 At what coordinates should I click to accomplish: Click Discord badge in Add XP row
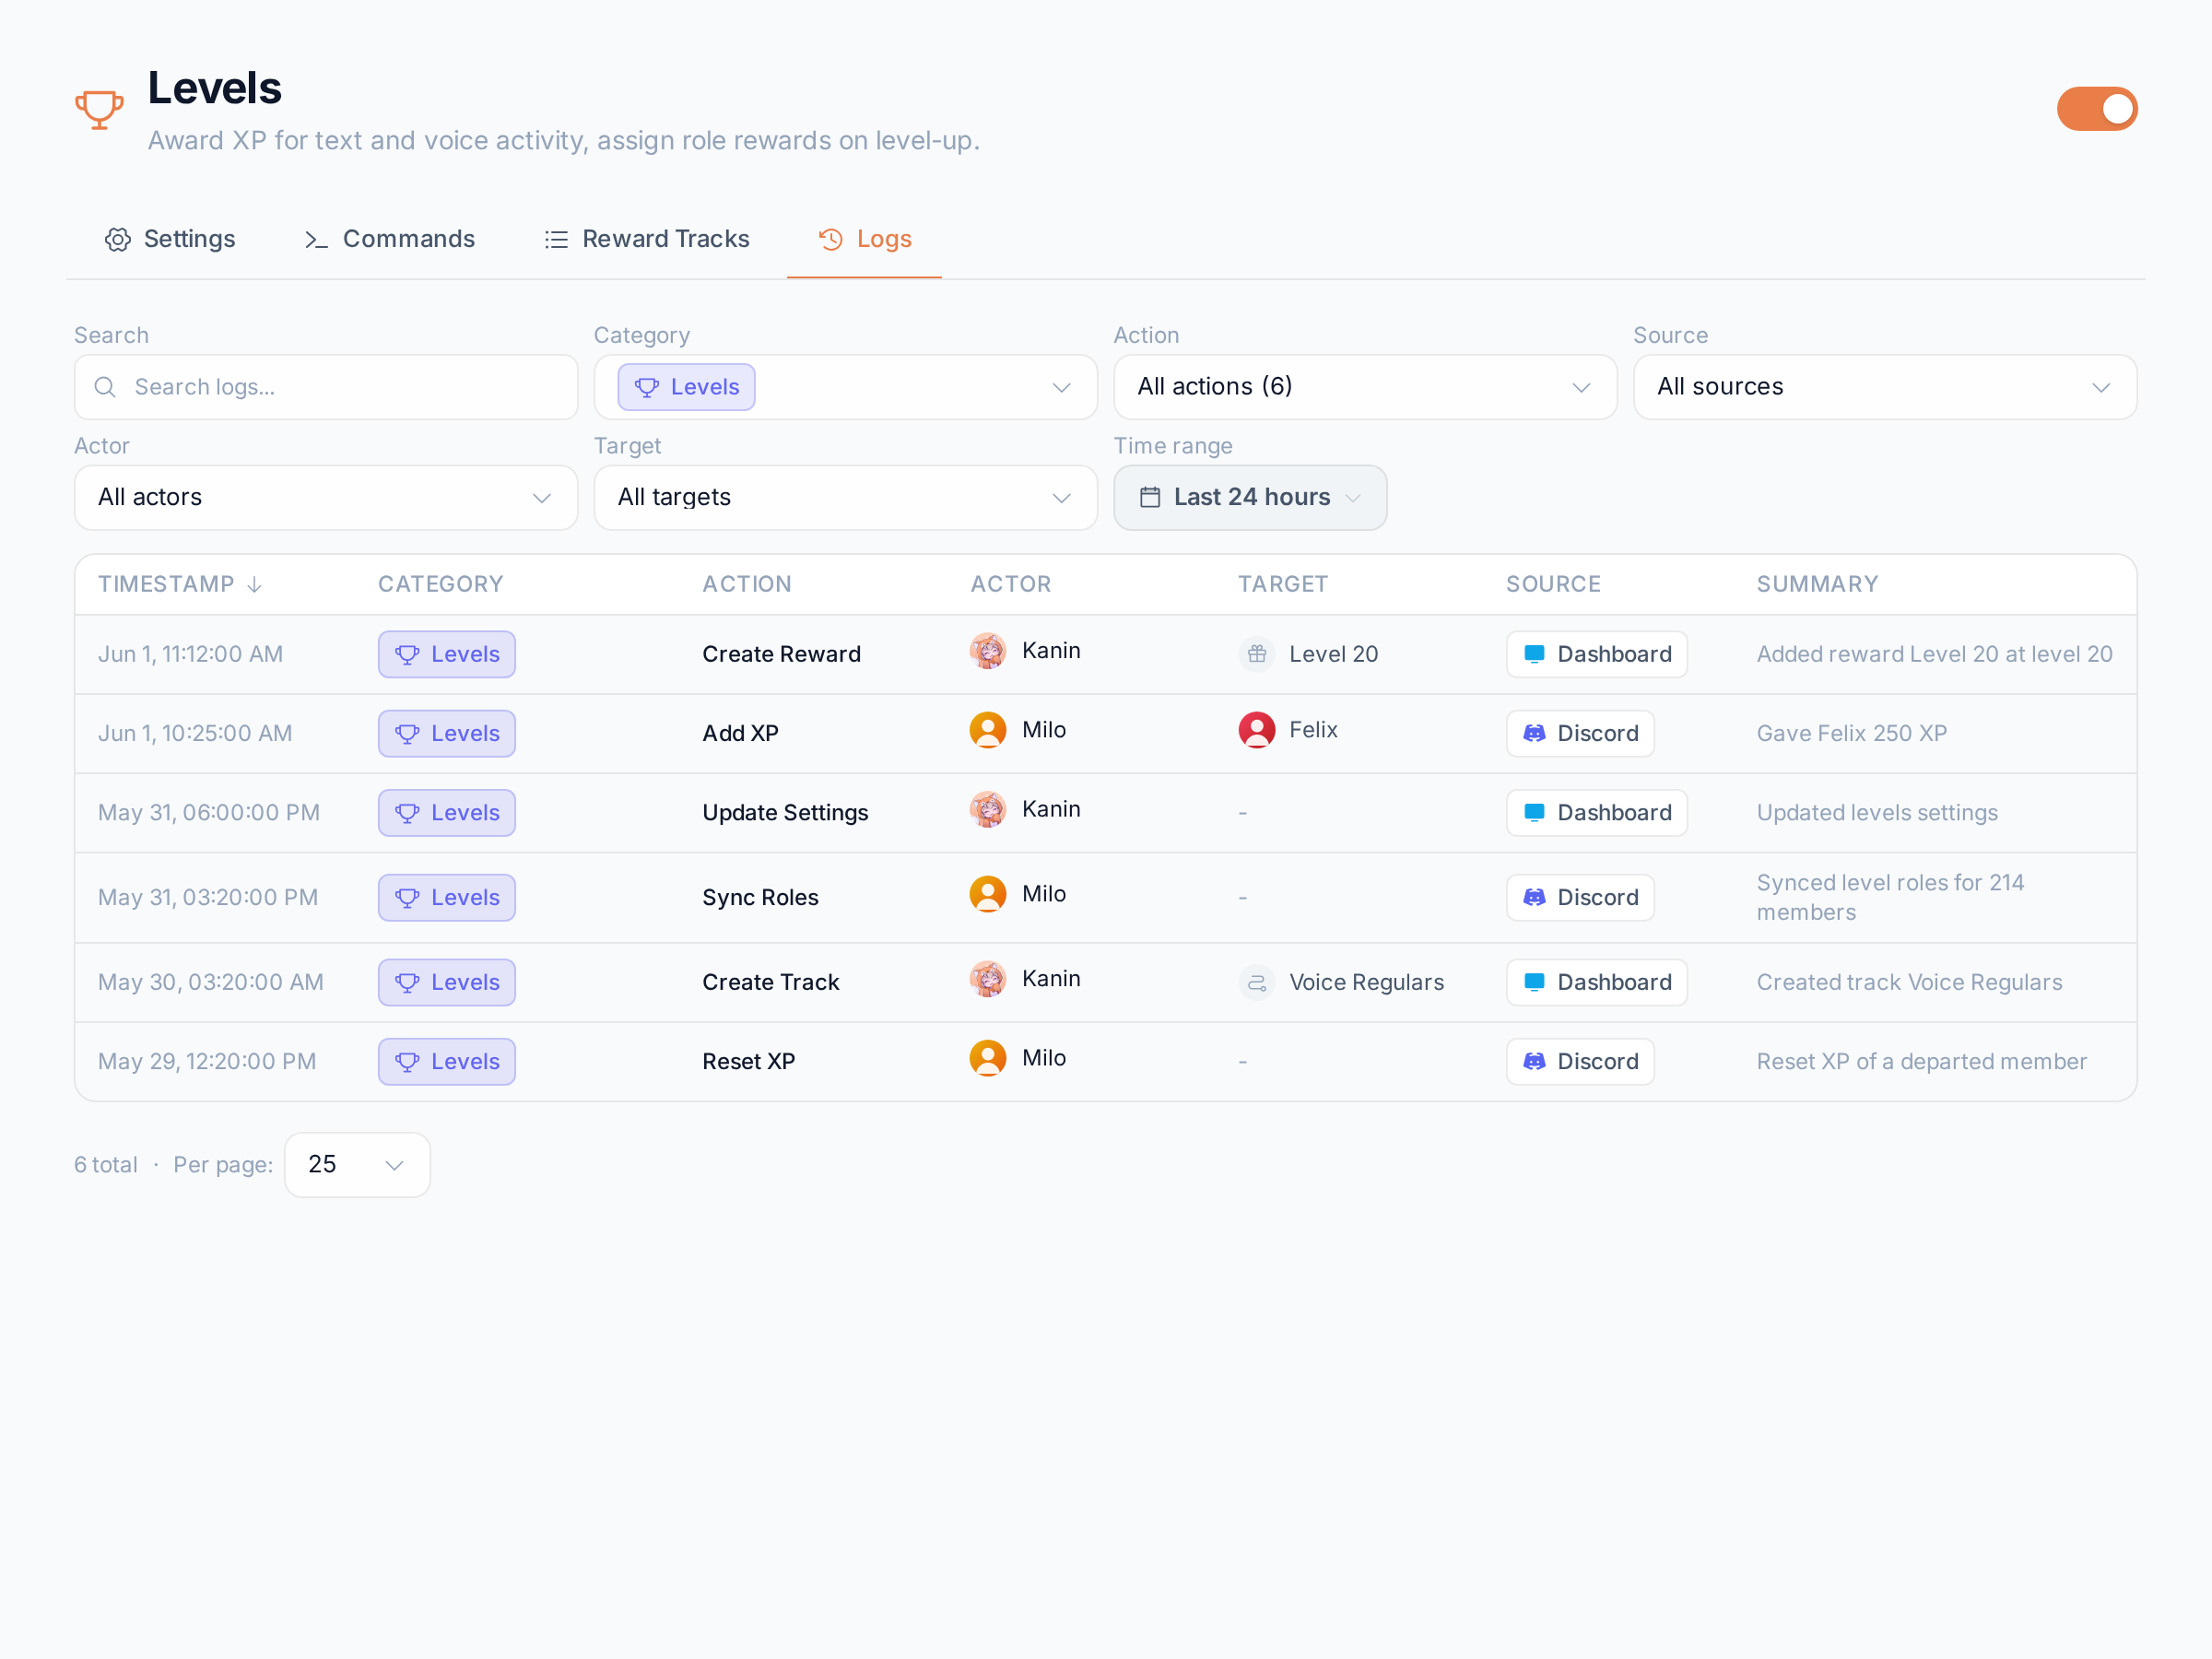(x=1580, y=733)
